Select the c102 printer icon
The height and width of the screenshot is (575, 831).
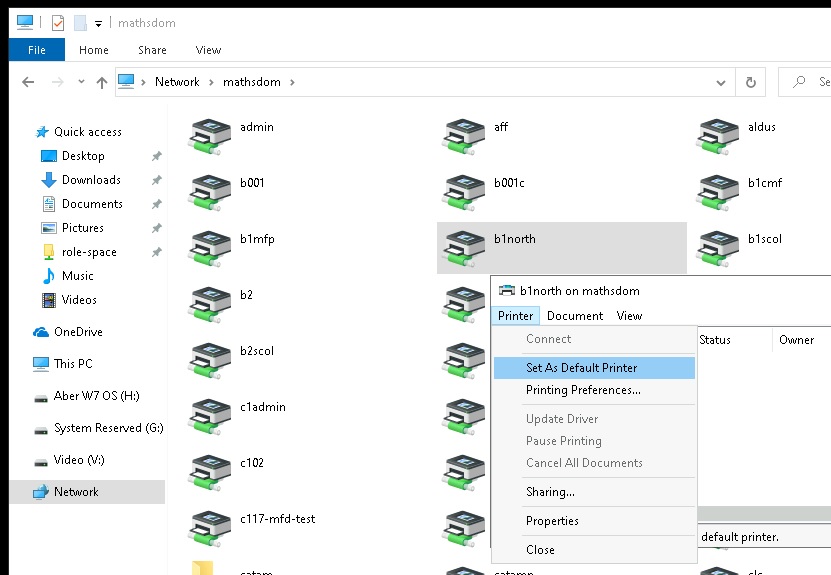(x=211, y=471)
